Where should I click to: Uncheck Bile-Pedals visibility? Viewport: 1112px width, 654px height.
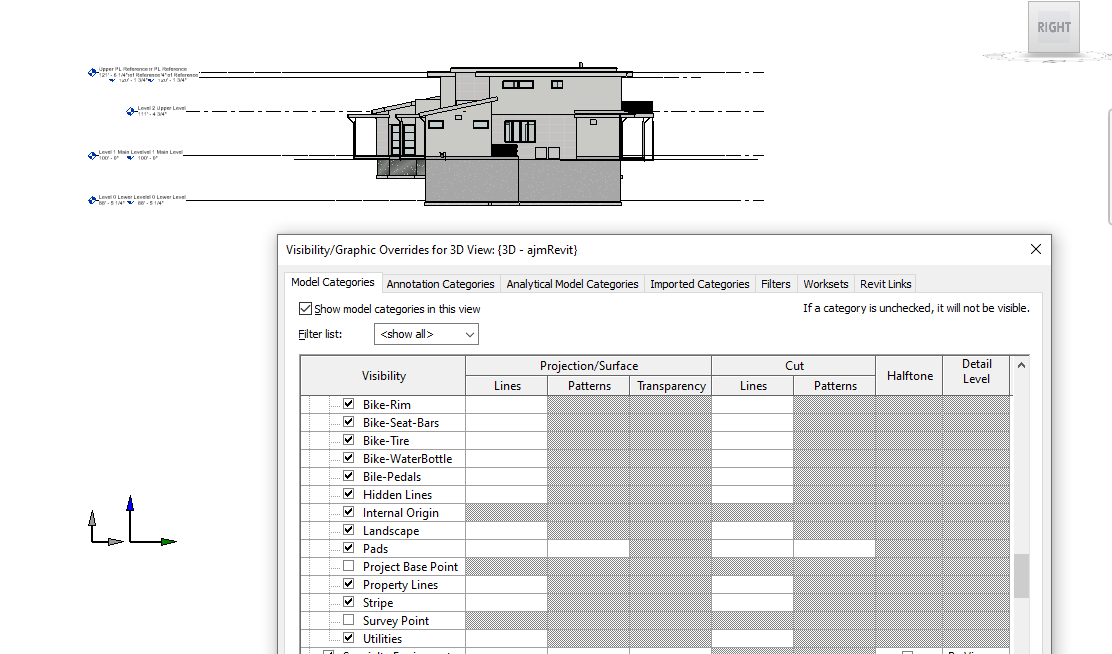coord(348,475)
